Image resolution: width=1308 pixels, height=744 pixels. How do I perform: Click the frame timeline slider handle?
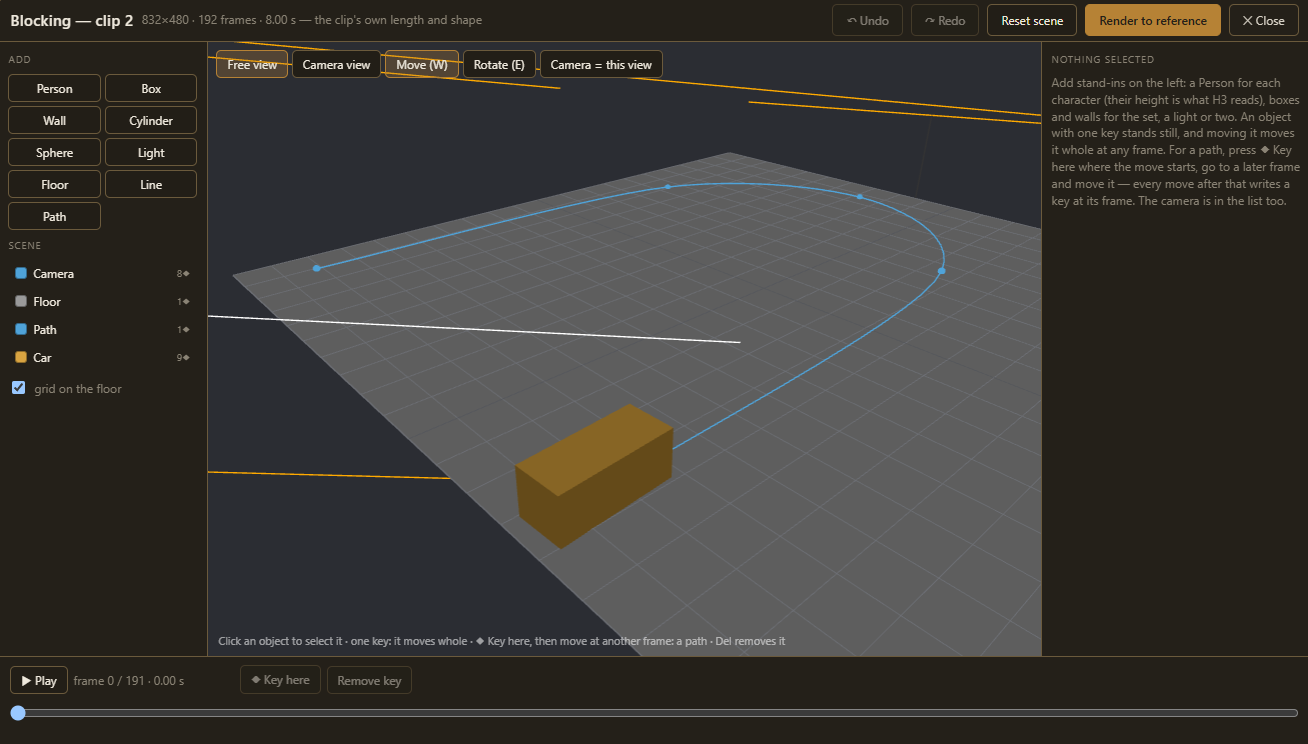(18, 713)
